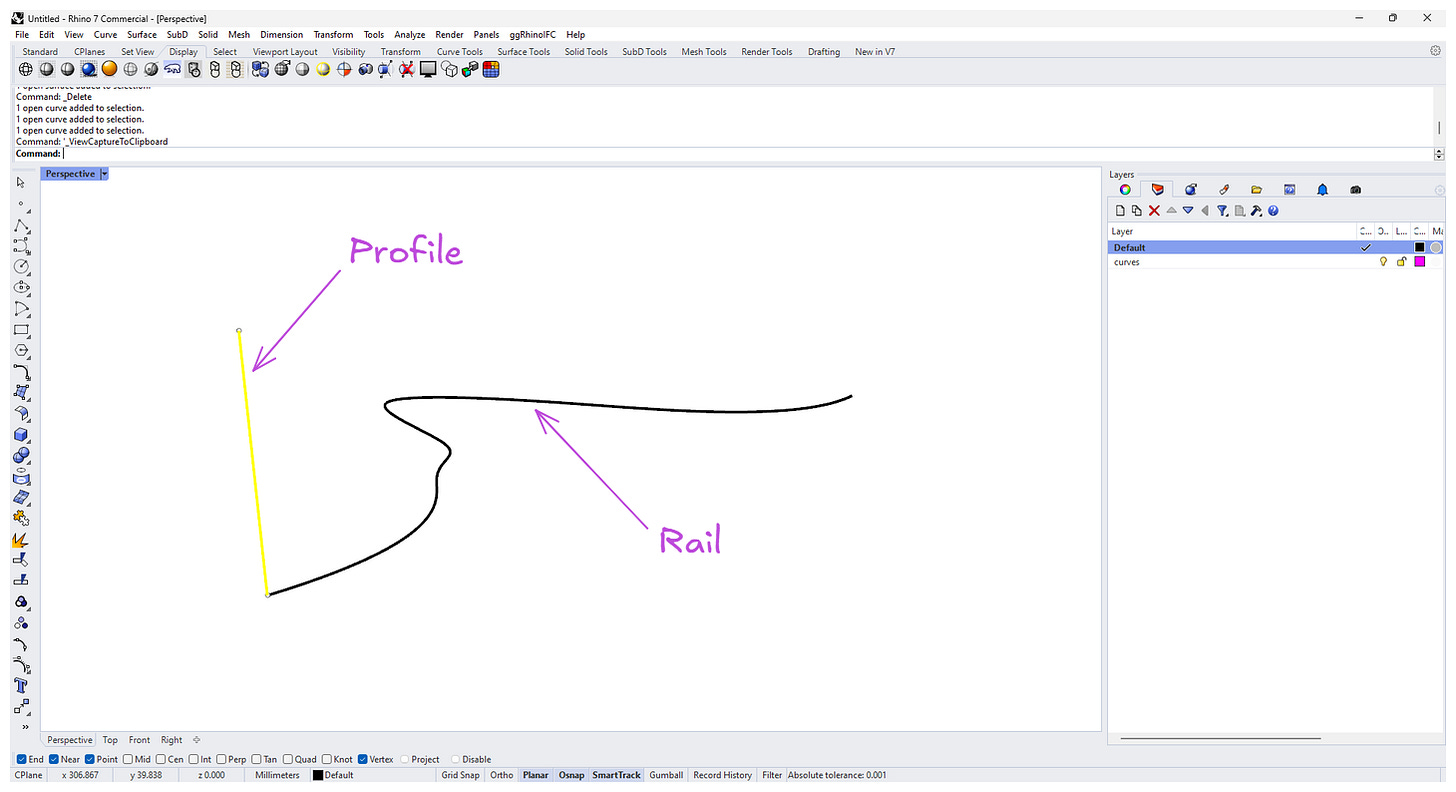
Task: Toggle SmartTrack in the status bar
Action: click(x=617, y=775)
